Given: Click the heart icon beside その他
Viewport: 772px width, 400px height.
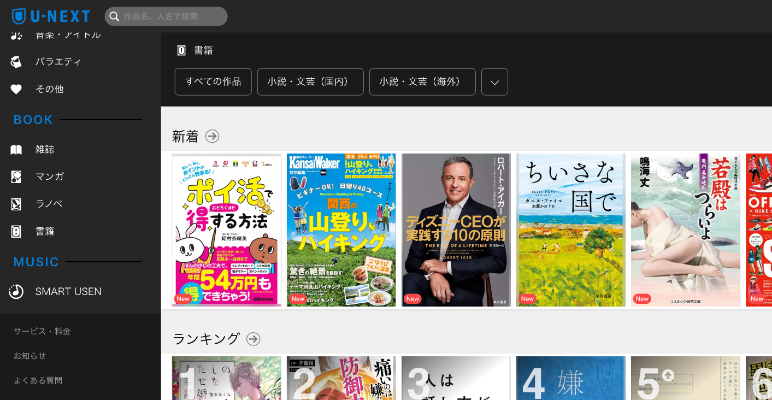Looking at the screenshot, I should (x=16, y=89).
